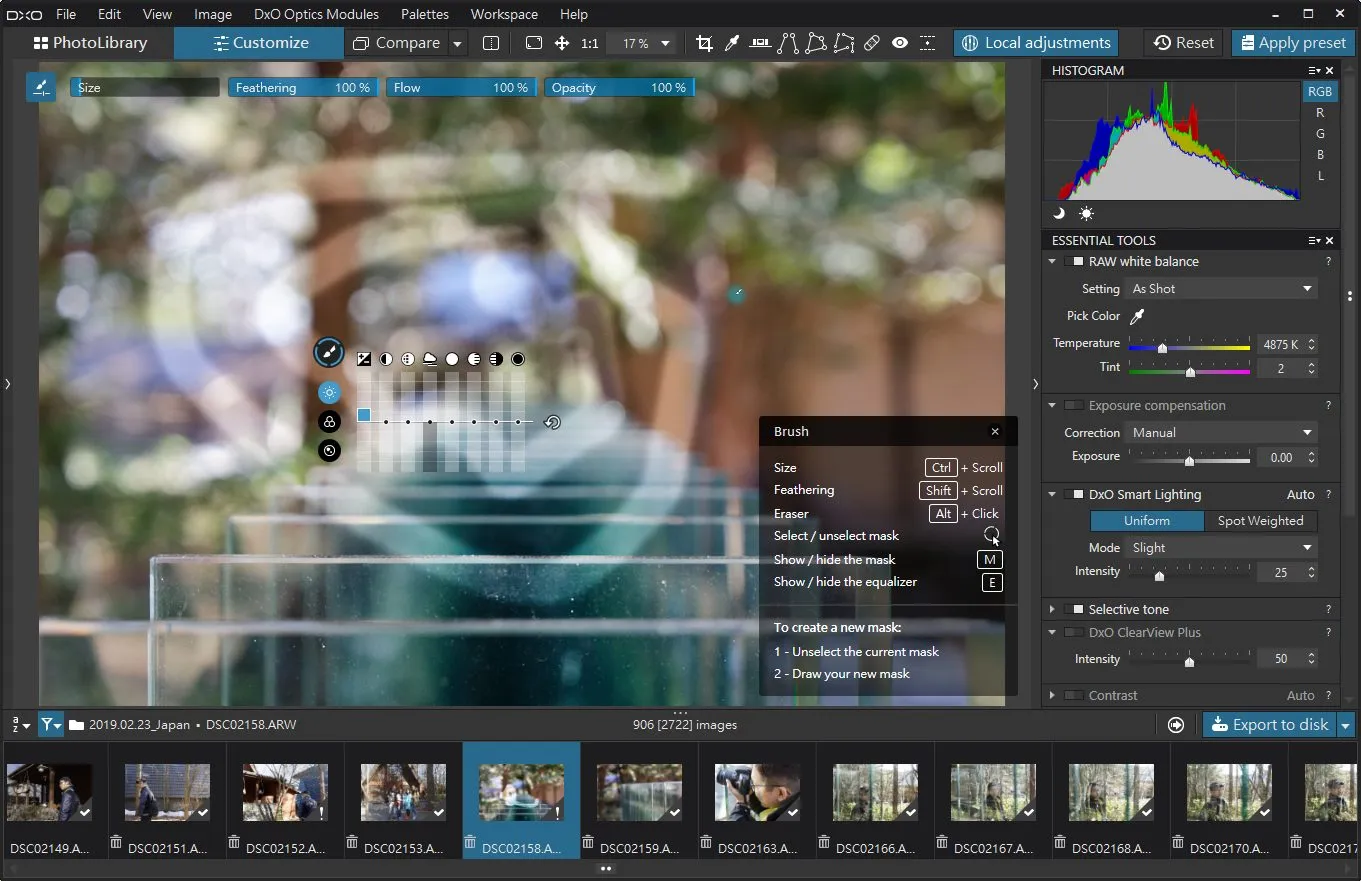The width and height of the screenshot is (1361, 881).
Task: Open the Palettes menu
Action: pos(425,14)
